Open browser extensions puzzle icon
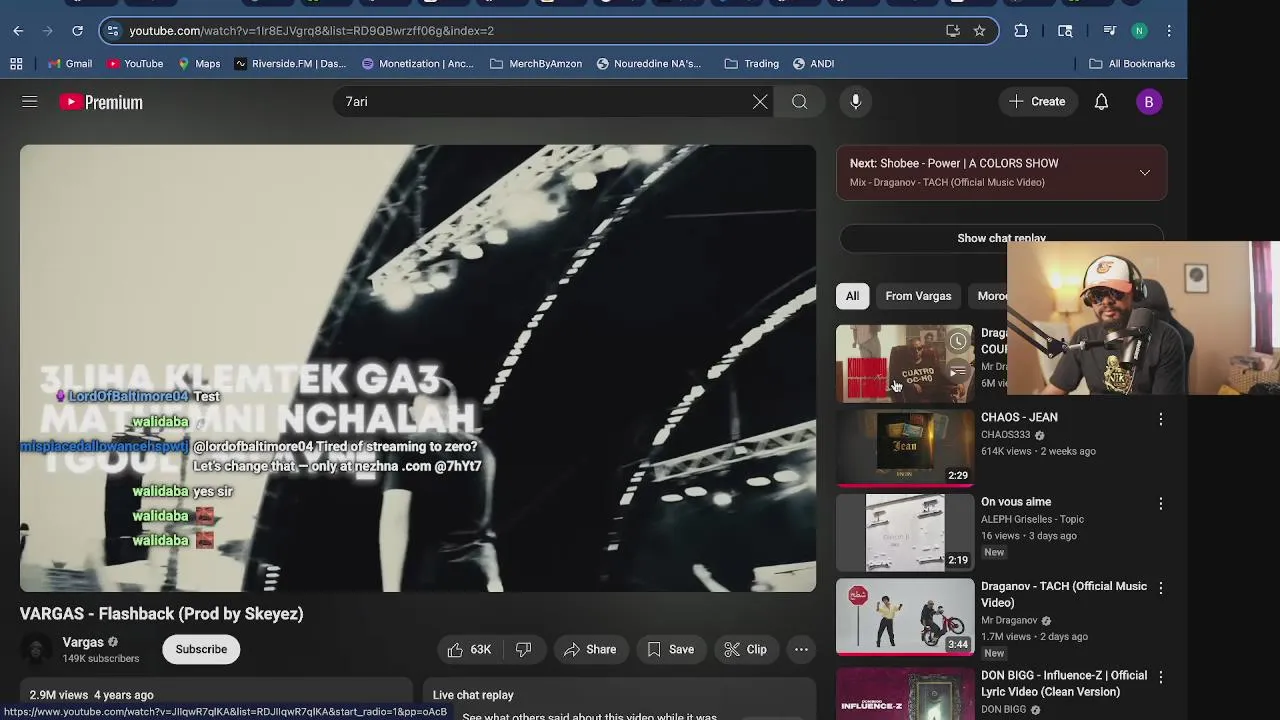This screenshot has height=720, width=1280. click(x=1021, y=31)
